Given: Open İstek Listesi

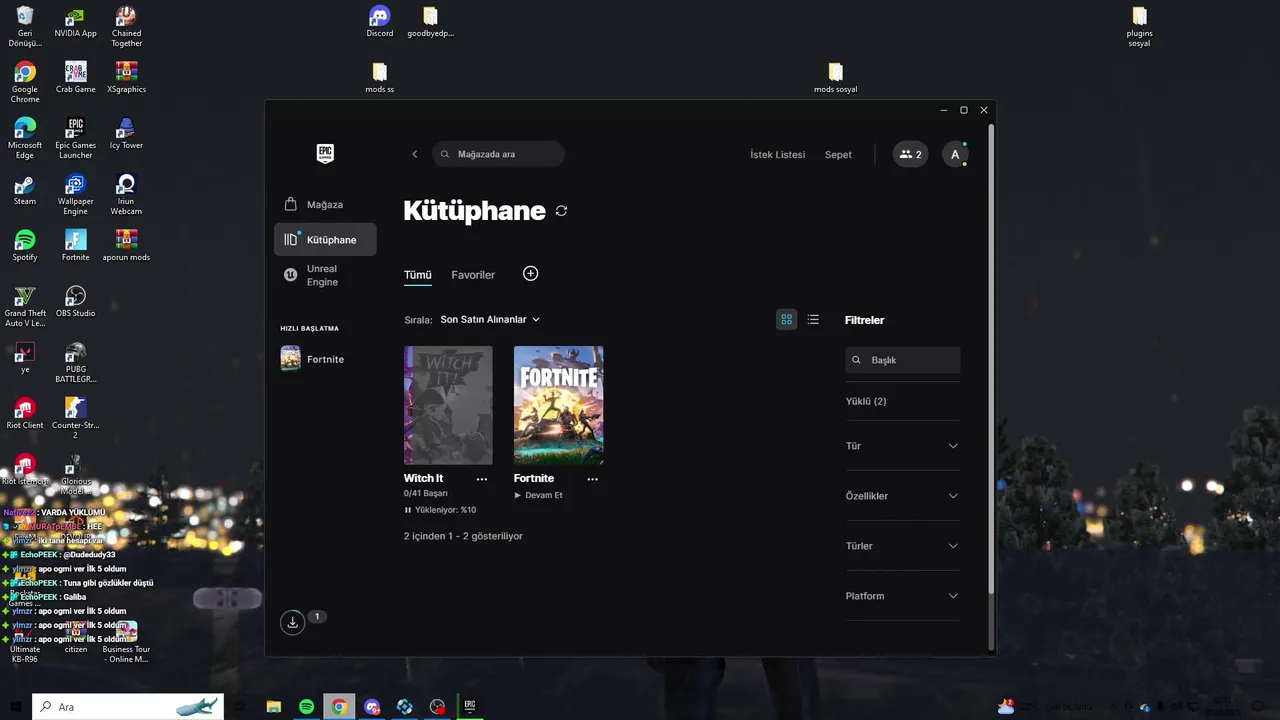Looking at the screenshot, I should point(777,154).
